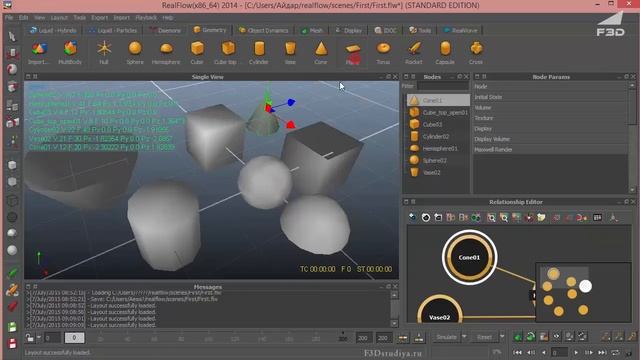Open dropdown next to timeline lock icon
The height and width of the screenshot is (360, 640).
click(38, 338)
